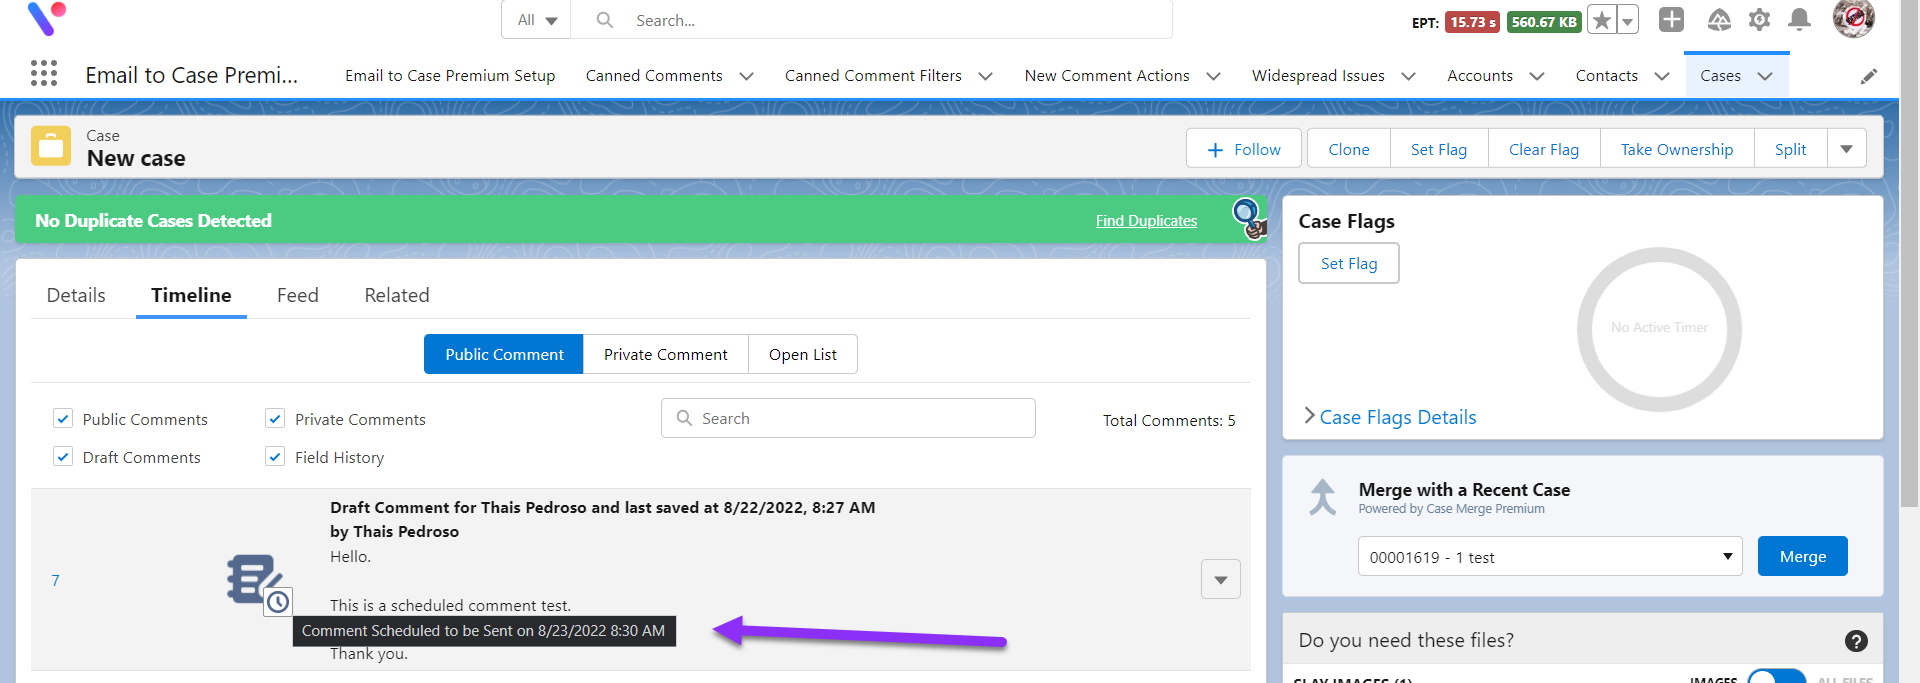Screen dimensions: 1920x683
Task: Click the help question mark icon
Action: (1856, 641)
